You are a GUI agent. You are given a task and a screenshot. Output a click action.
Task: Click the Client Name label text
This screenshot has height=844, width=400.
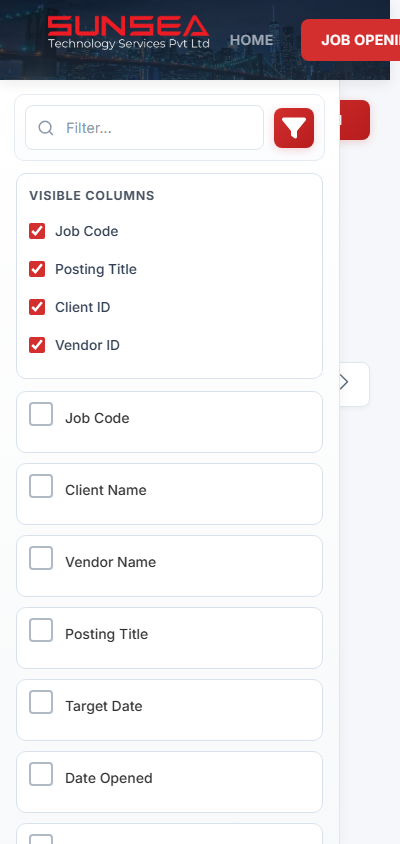[x=106, y=490]
